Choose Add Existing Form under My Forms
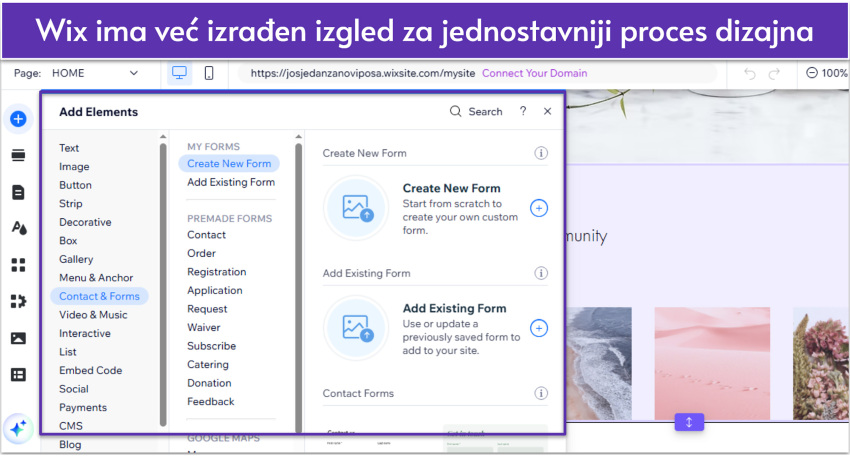The image size is (850, 456). 231,182
